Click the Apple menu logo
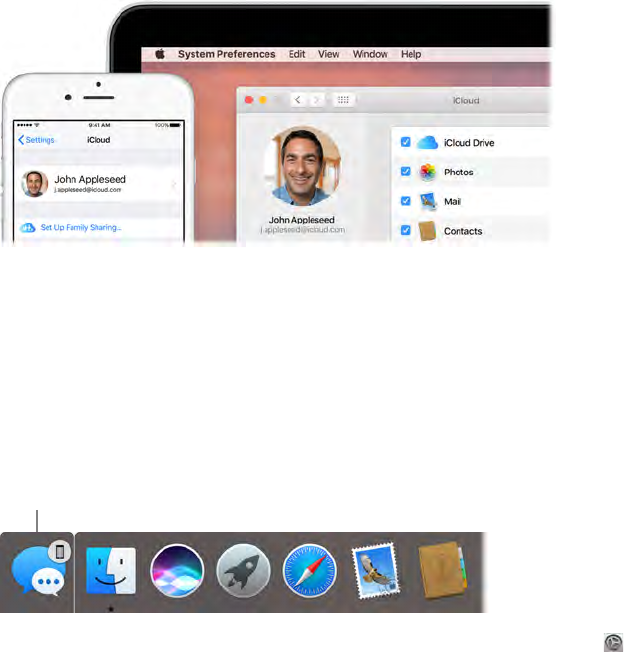 (x=160, y=54)
